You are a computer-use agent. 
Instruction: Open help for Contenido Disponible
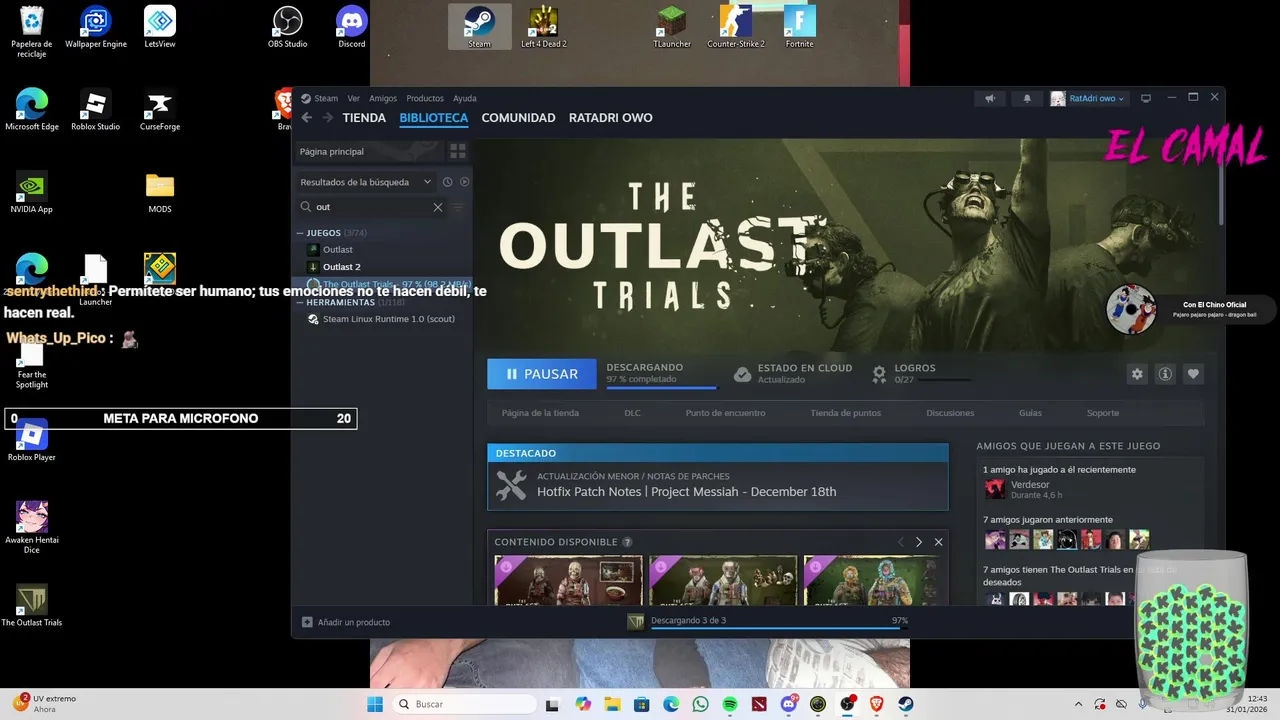tap(627, 542)
